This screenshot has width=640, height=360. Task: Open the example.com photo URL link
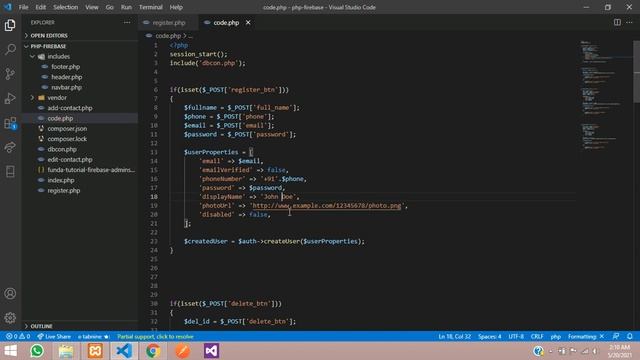point(327,206)
